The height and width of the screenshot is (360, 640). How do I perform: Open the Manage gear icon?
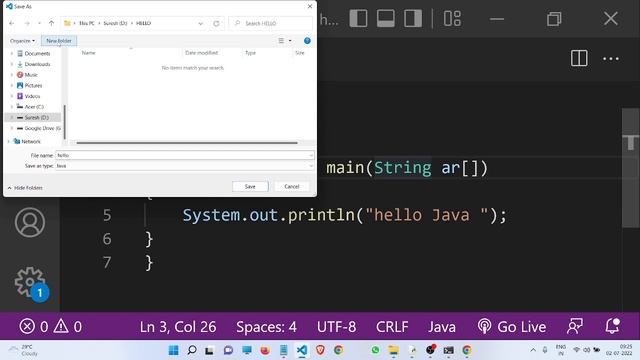click(x=30, y=282)
